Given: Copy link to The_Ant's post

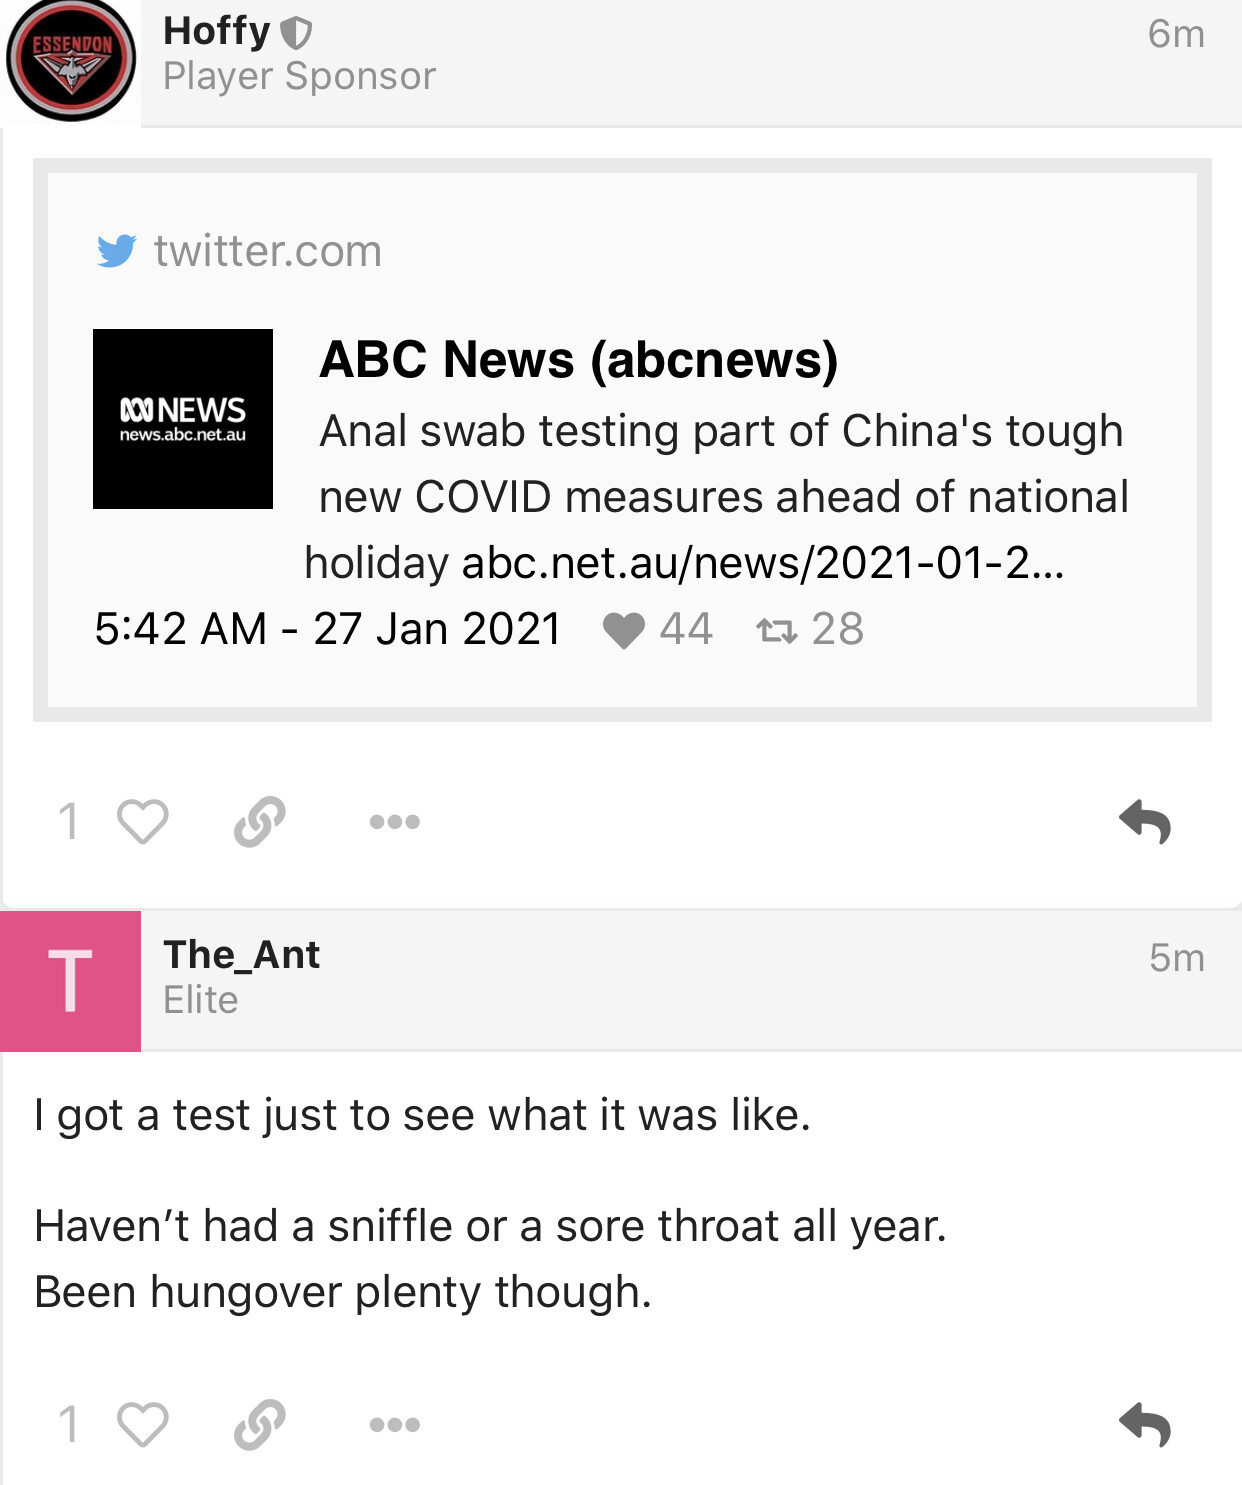Looking at the screenshot, I should click(x=260, y=1424).
